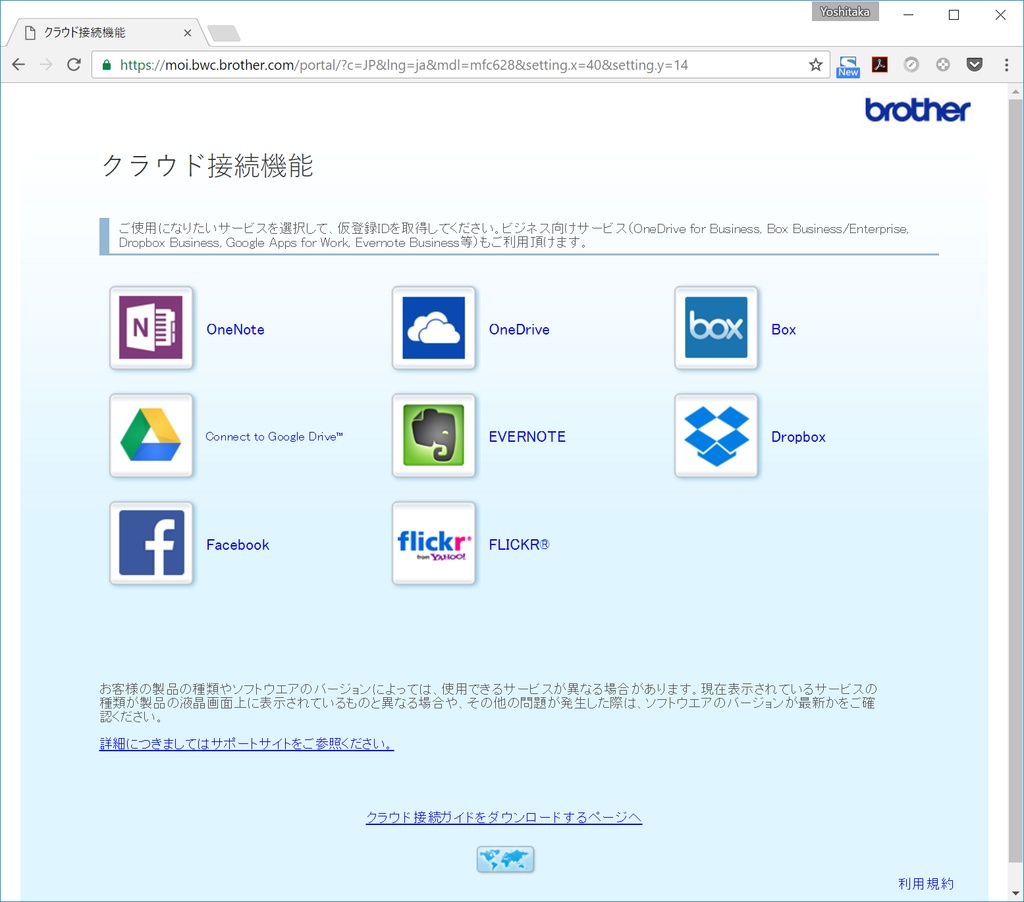The width and height of the screenshot is (1024, 902).
Task: Open the OneDrive cloud icon
Action: 434,328
